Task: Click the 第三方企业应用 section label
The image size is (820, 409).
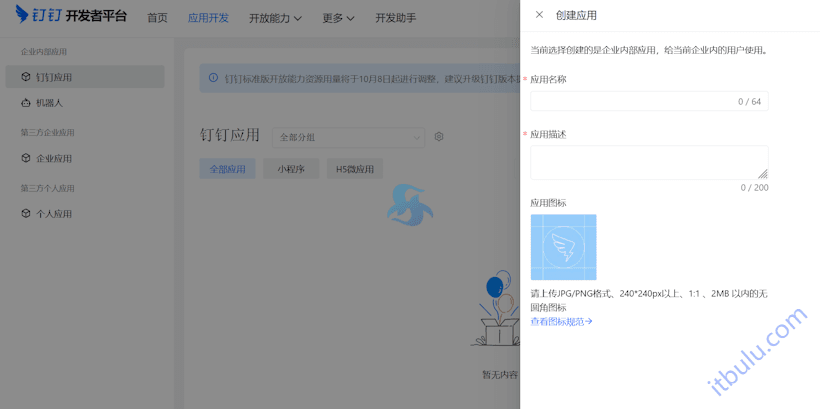Action: (x=48, y=132)
